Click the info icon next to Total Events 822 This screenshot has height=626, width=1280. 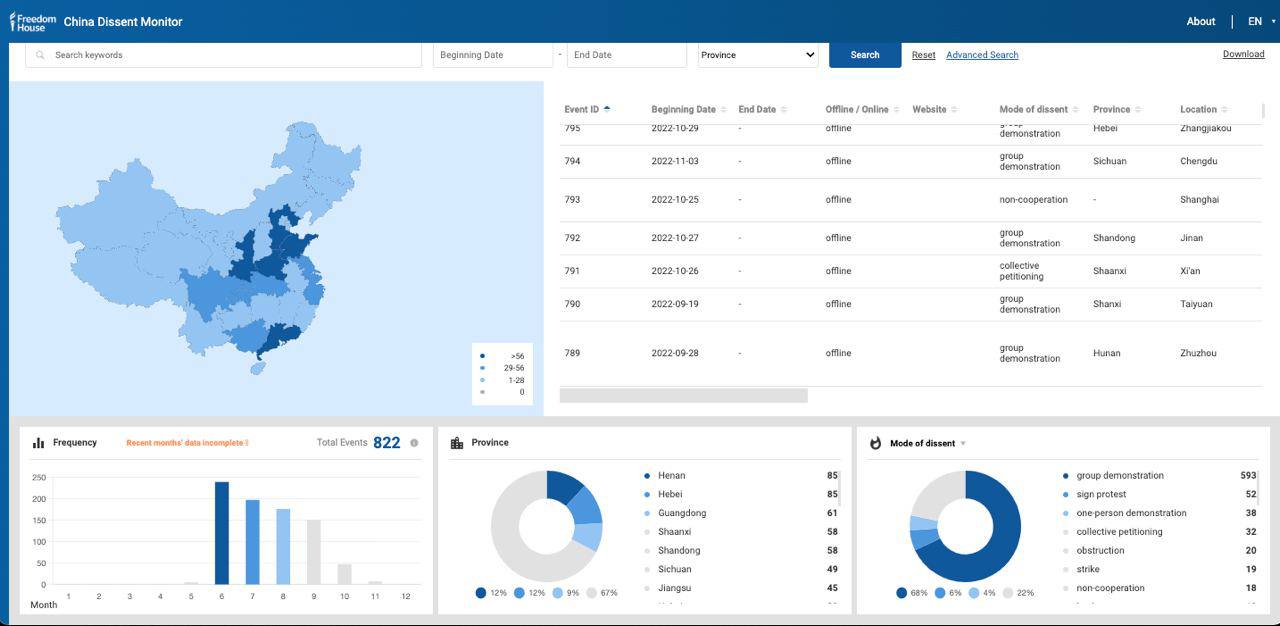[414, 443]
